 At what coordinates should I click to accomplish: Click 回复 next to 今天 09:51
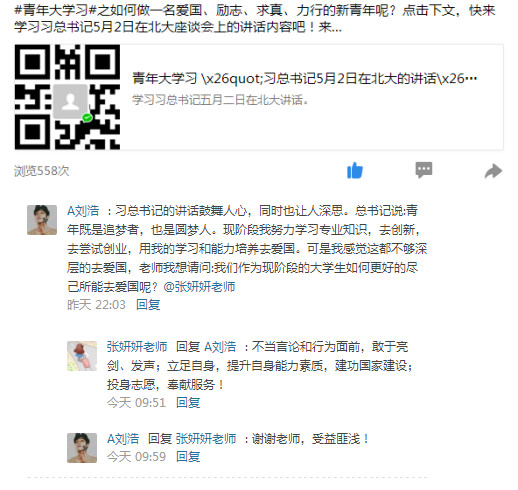[188, 403]
